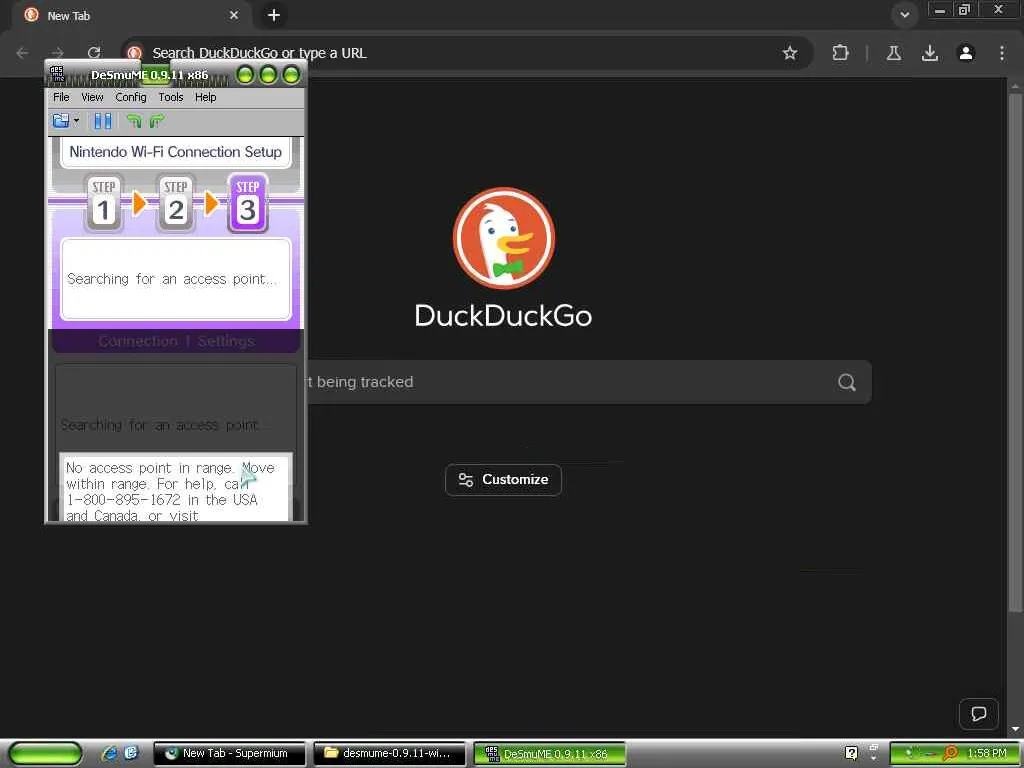Switch to New Tab - Supermium taskbar button
This screenshot has width=1024, height=768.
coord(229,754)
